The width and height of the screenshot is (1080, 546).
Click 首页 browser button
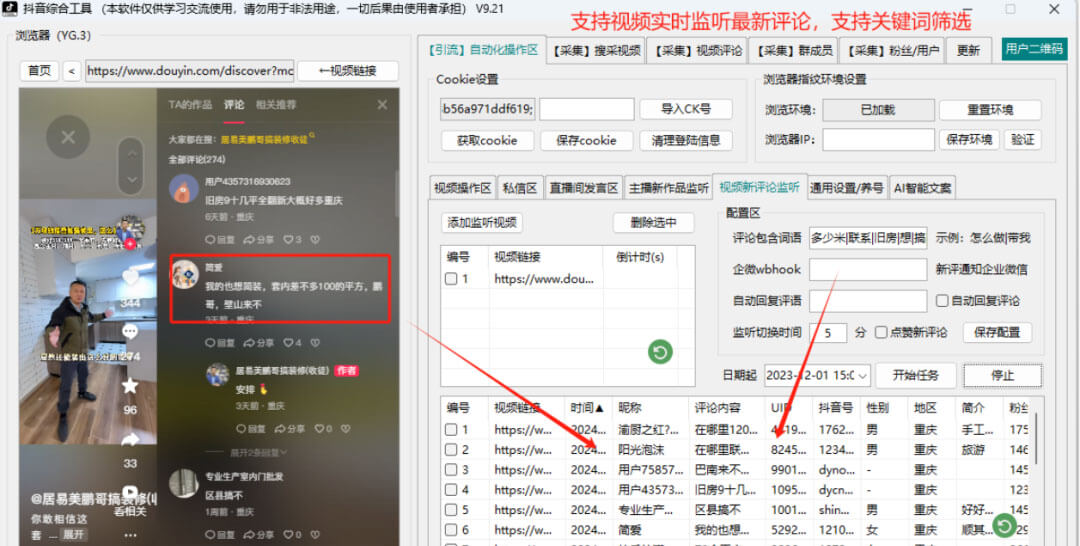(x=39, y=71)
